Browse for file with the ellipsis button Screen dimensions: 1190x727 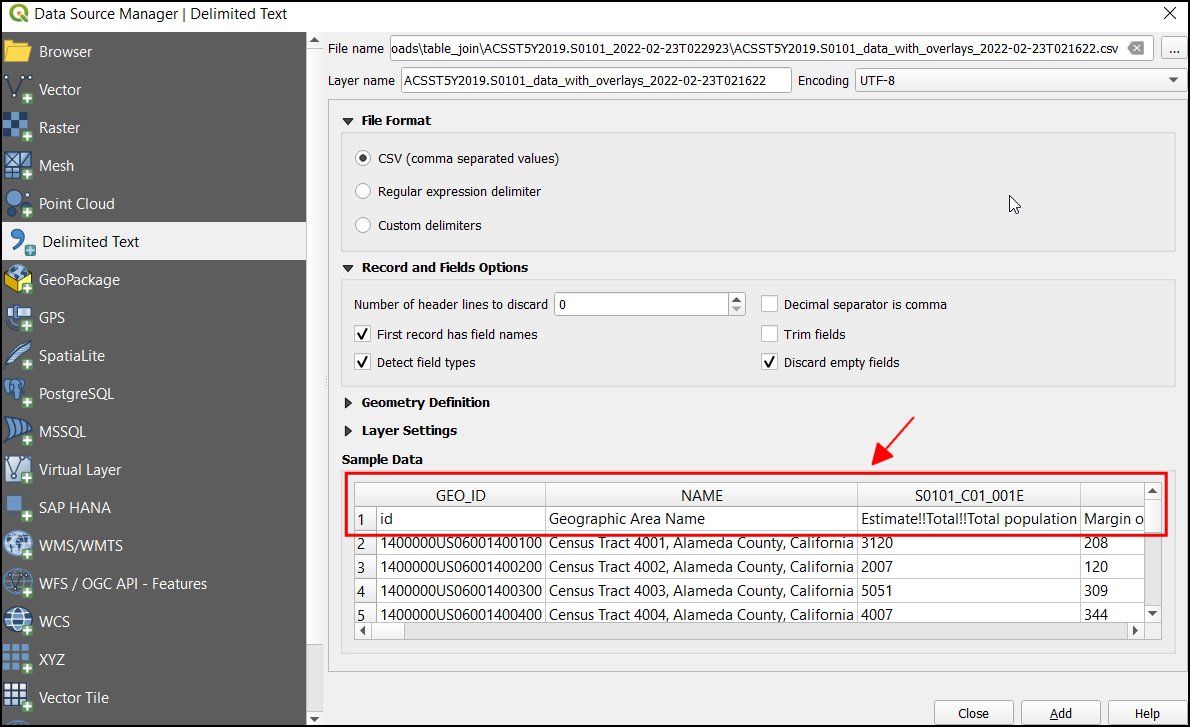point(1167,48)
